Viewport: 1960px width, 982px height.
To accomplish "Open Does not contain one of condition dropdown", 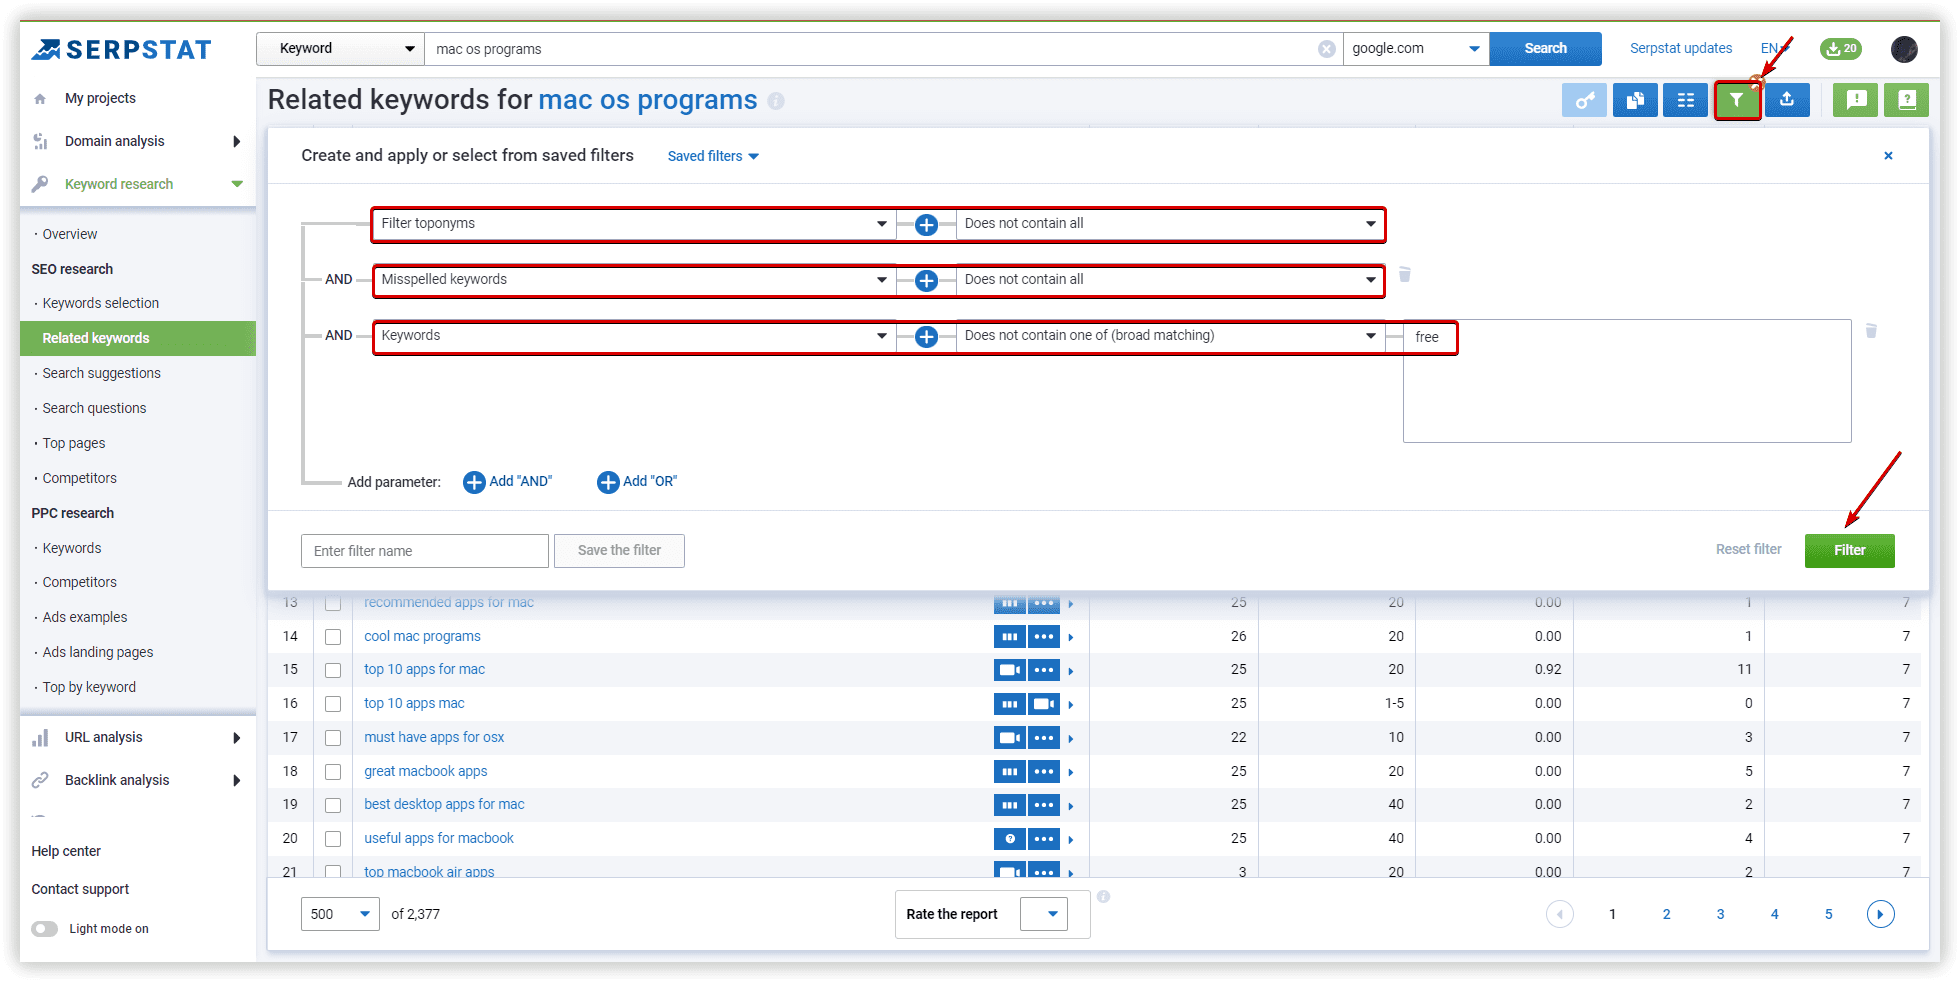I will coord(1170,336).
